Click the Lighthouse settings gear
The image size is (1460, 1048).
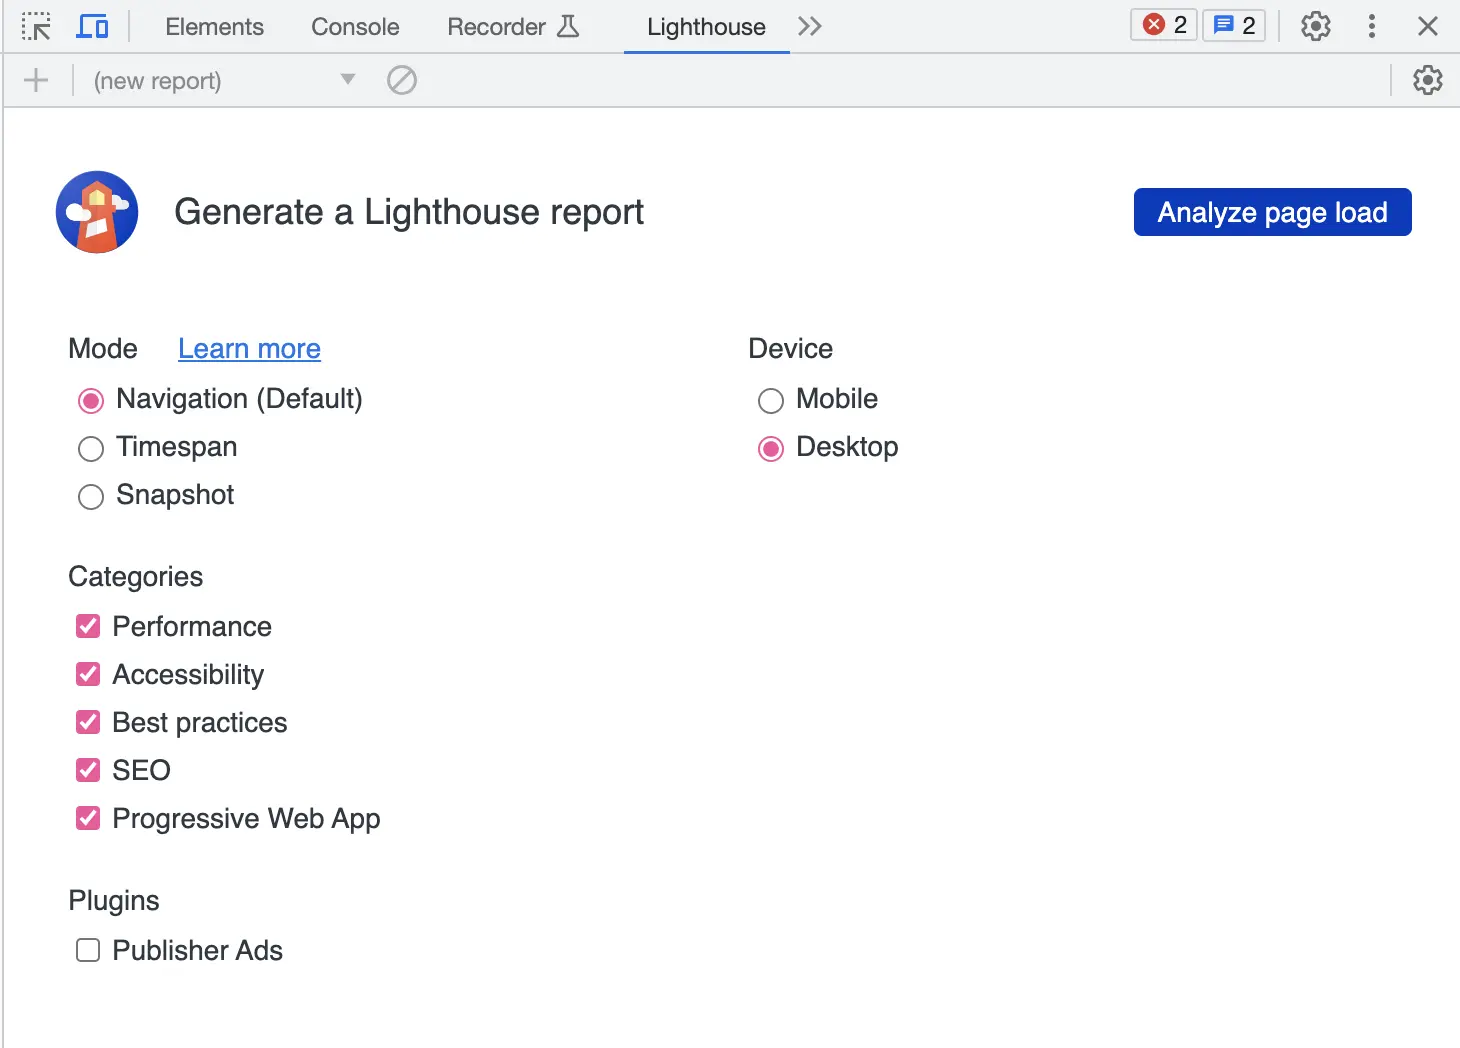point(1427,80)
